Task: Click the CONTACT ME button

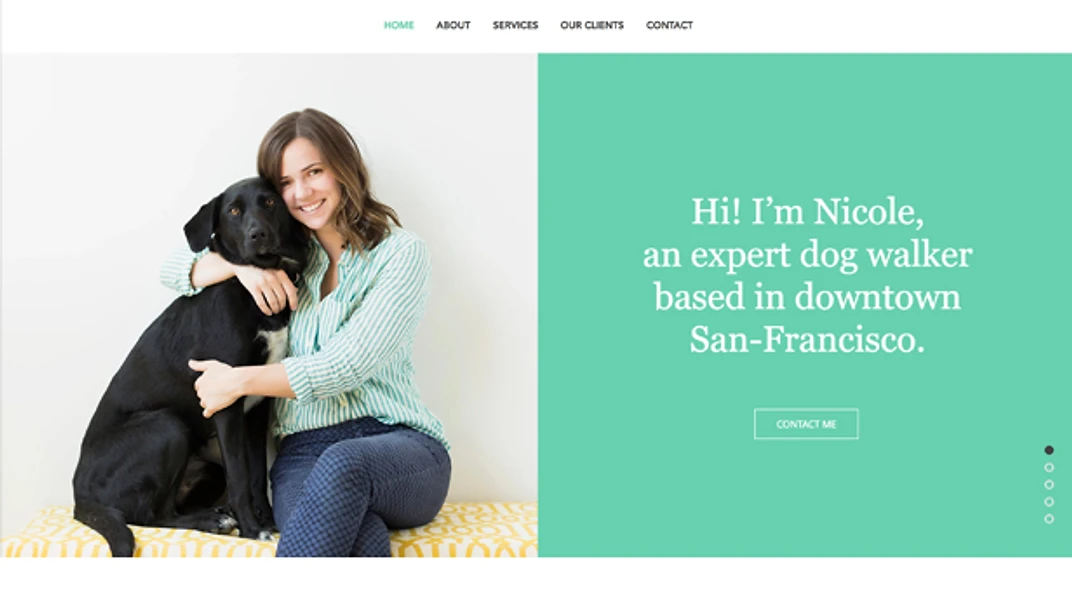Action: 806,424
